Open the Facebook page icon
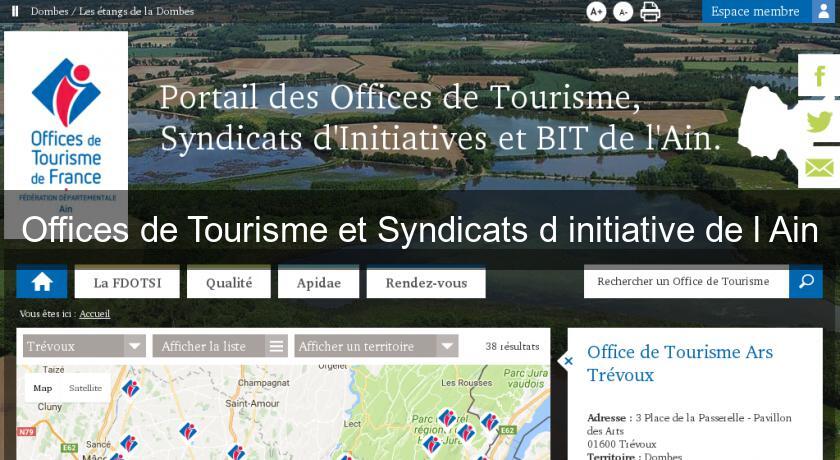The image size is (840, 460). point(819,76)
